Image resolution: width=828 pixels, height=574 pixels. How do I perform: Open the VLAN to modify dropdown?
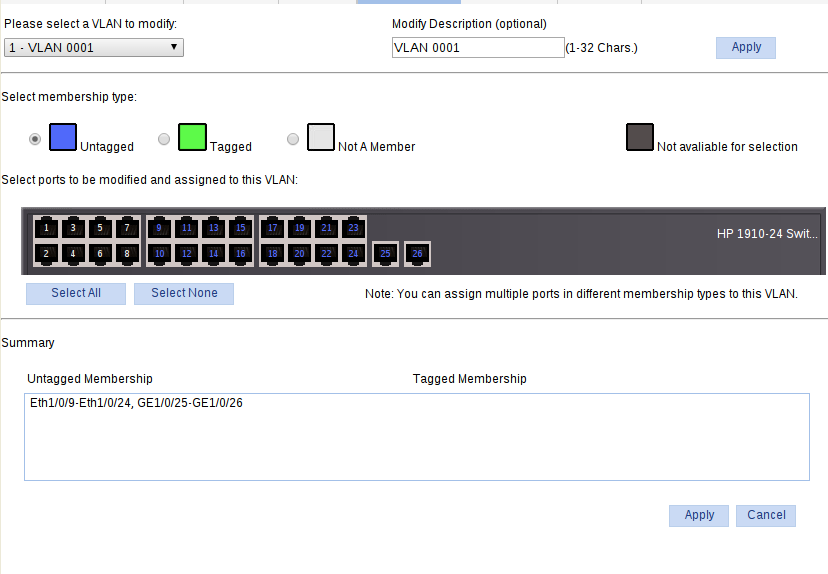click(x=94, y=48)
